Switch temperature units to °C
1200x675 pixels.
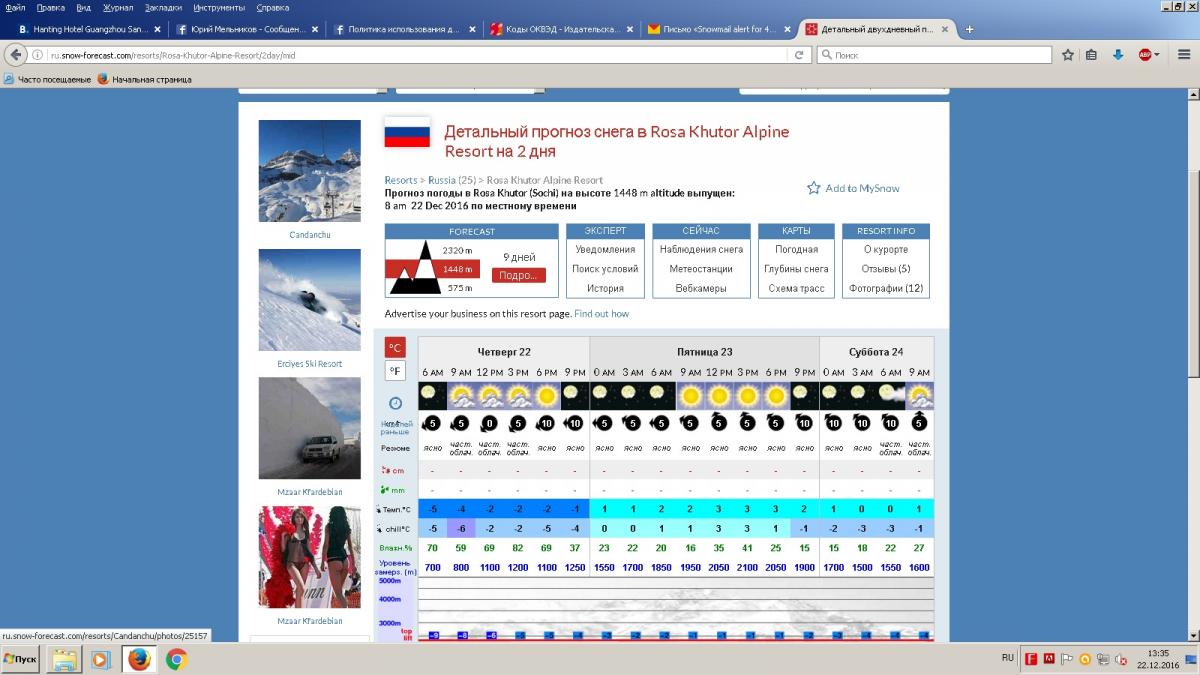(x=395, y=348)
